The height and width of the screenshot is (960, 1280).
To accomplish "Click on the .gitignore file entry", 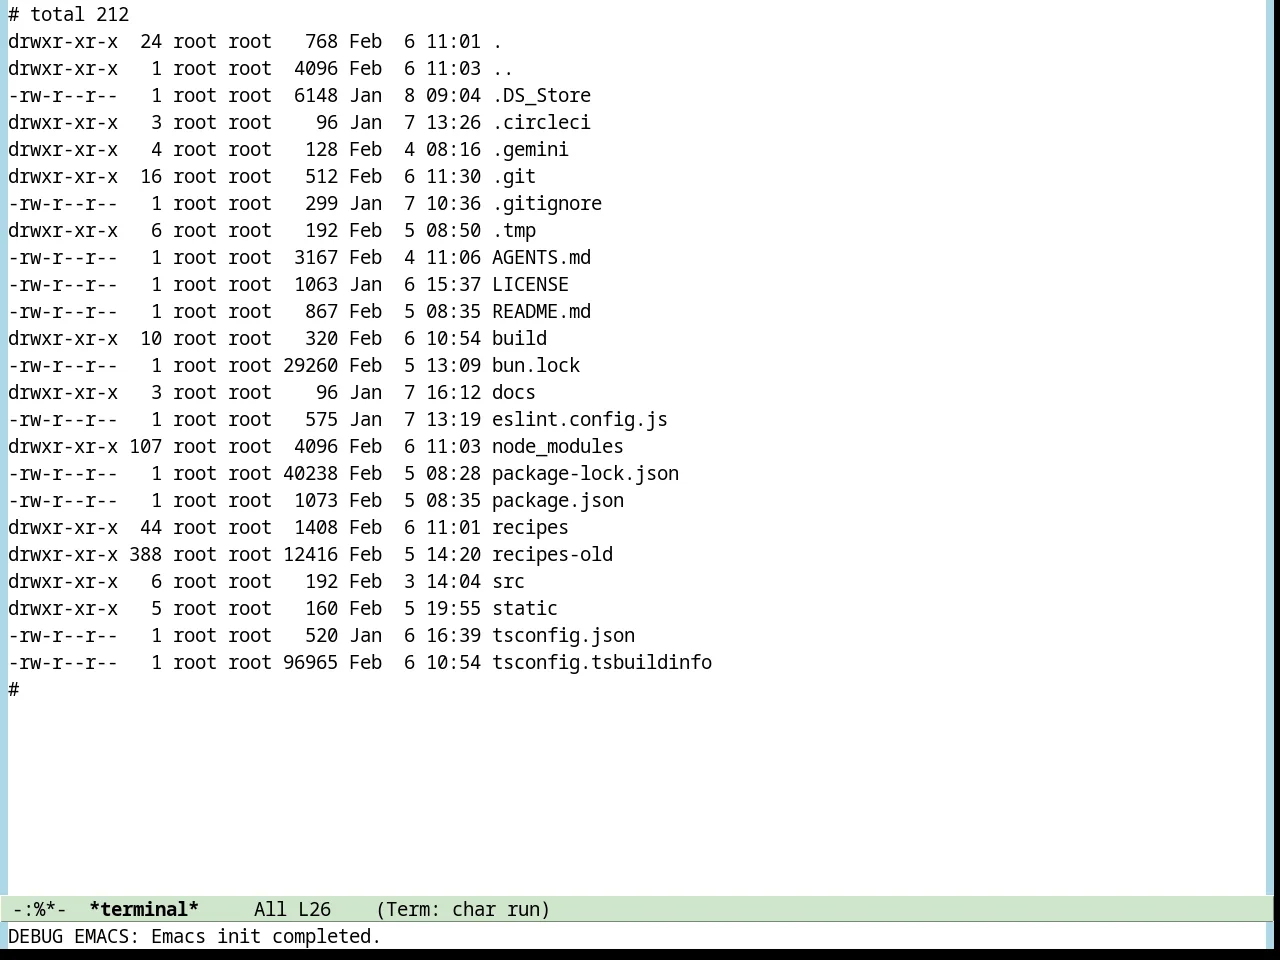I will [547, 203].
